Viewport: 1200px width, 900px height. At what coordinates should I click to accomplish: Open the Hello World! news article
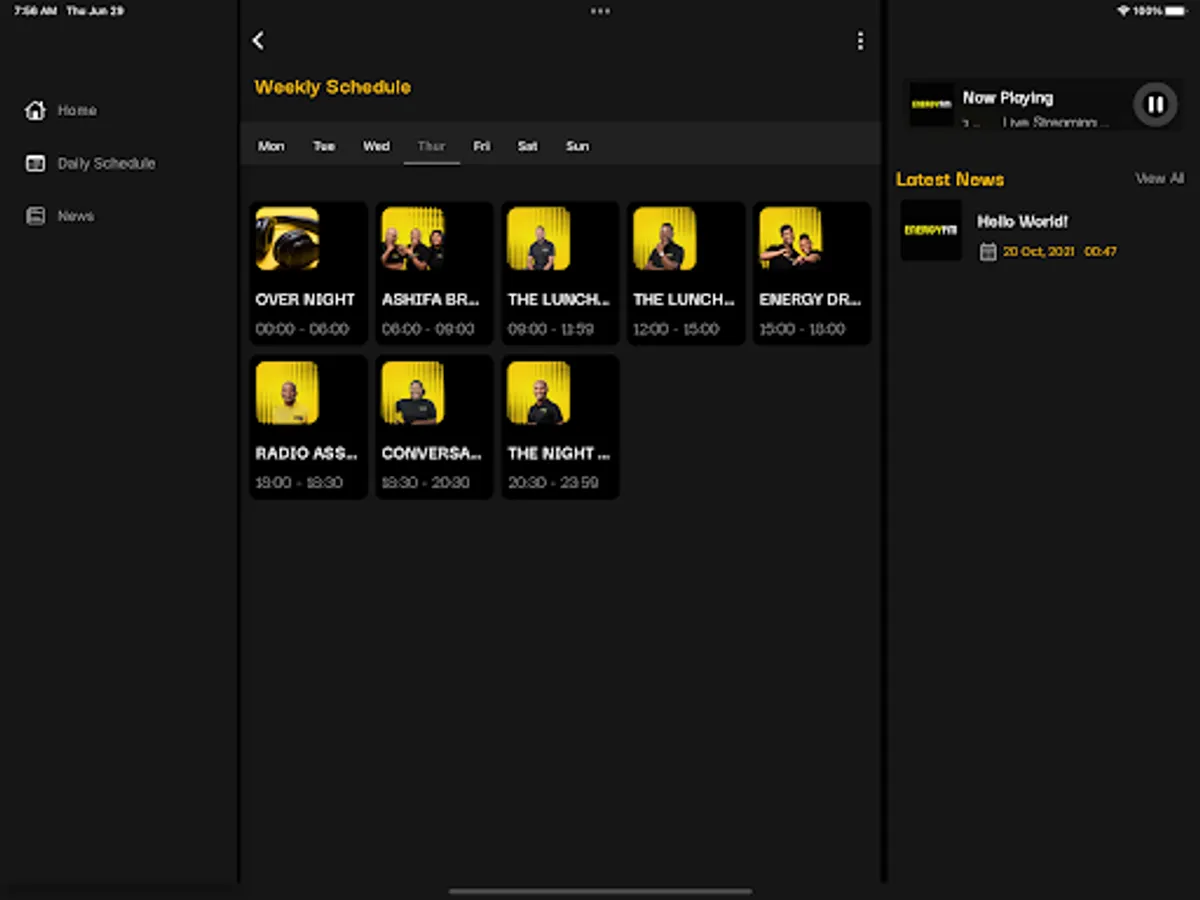click(x=1022, y=222)
